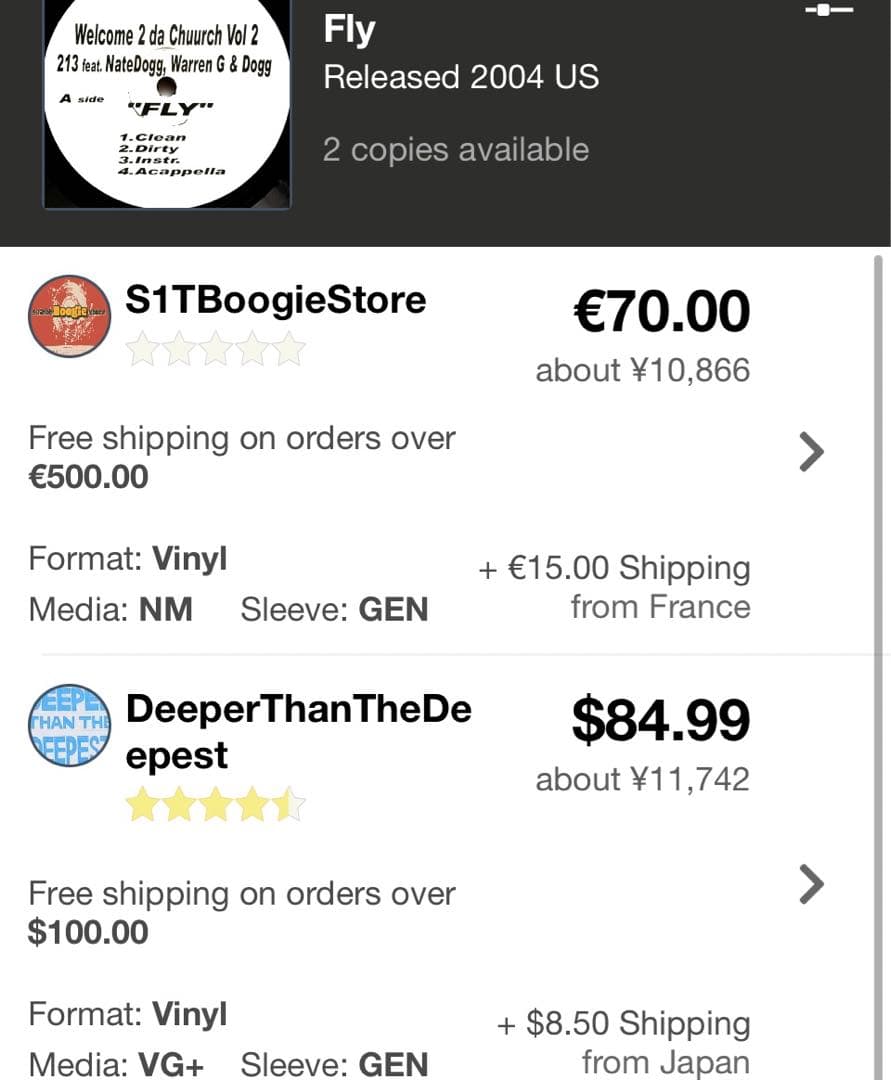Select the $84.99 price
This screenshot has height=1080, width=891.
point(661,720)
